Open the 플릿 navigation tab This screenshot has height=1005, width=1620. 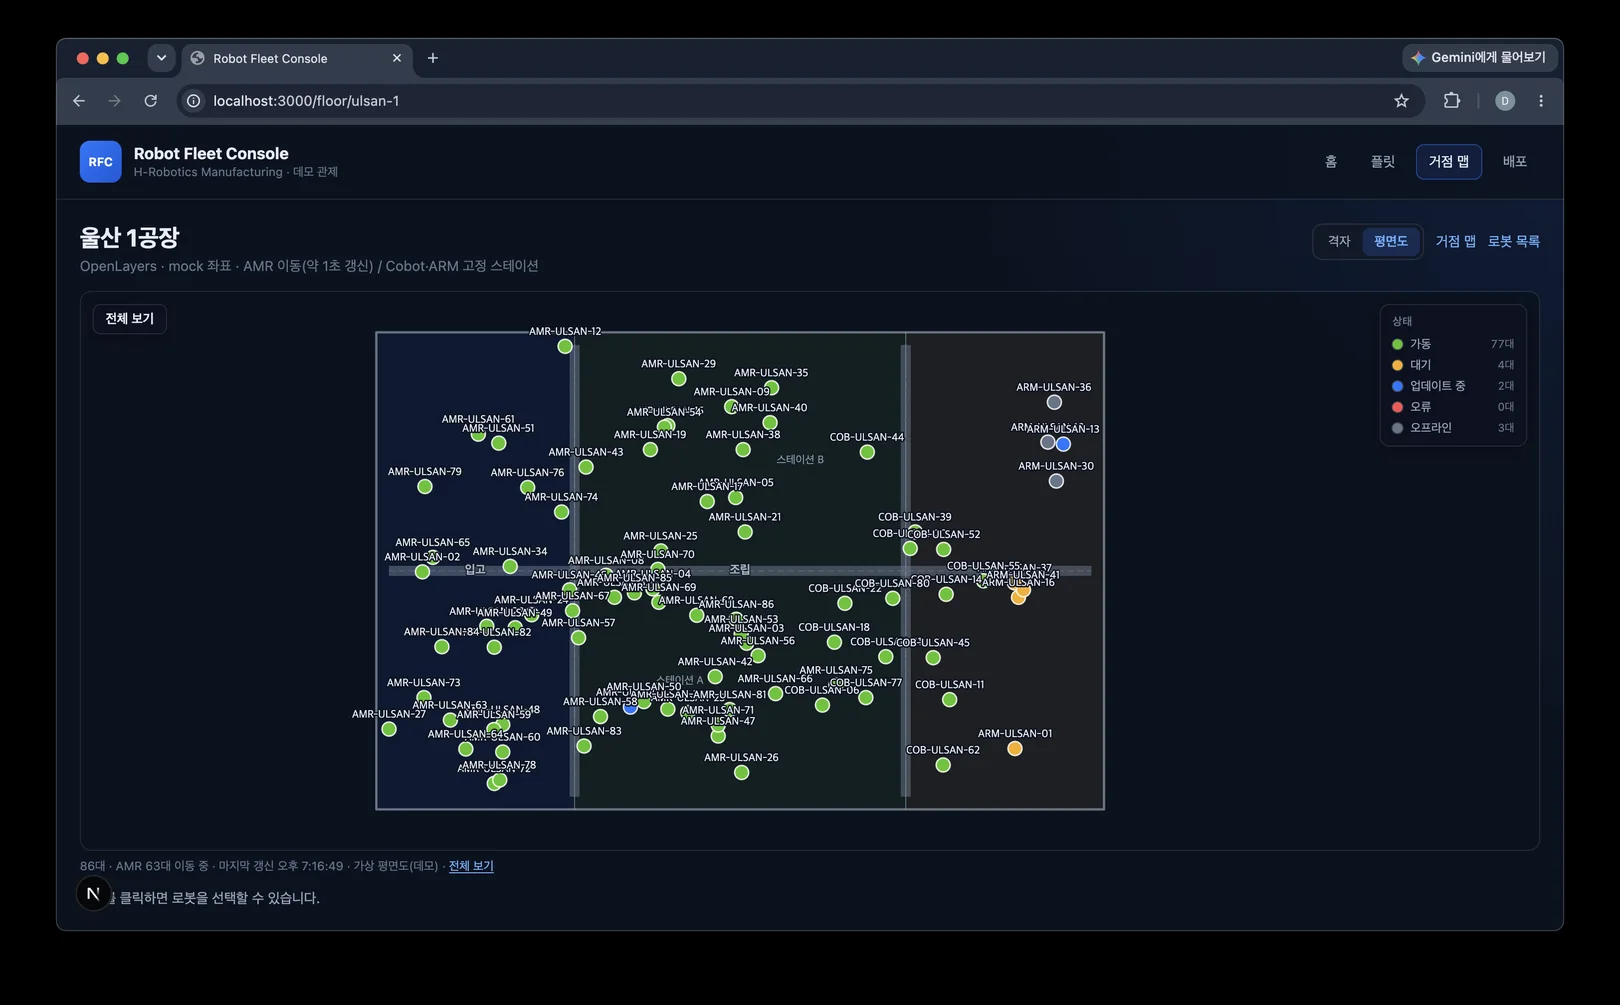click(1383, 162)
